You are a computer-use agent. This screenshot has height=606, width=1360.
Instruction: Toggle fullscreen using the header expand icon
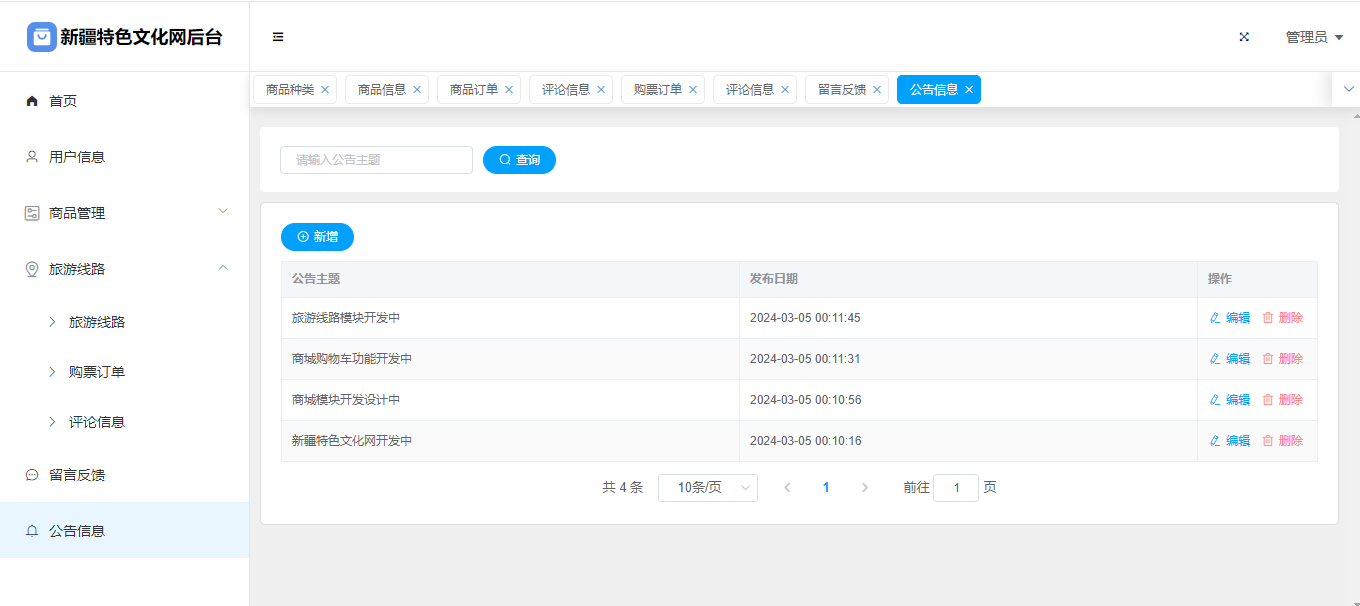tap(1244, 37)
